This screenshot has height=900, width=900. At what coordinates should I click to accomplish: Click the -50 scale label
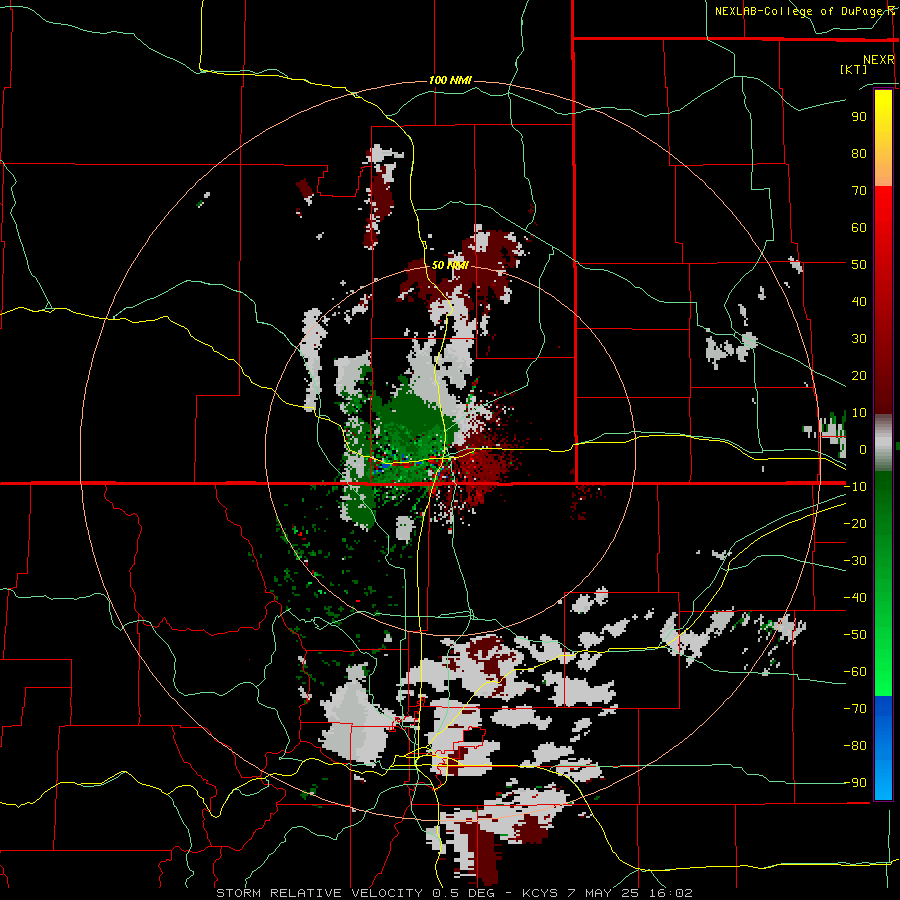pyautogui.click(x=855, y=635)
